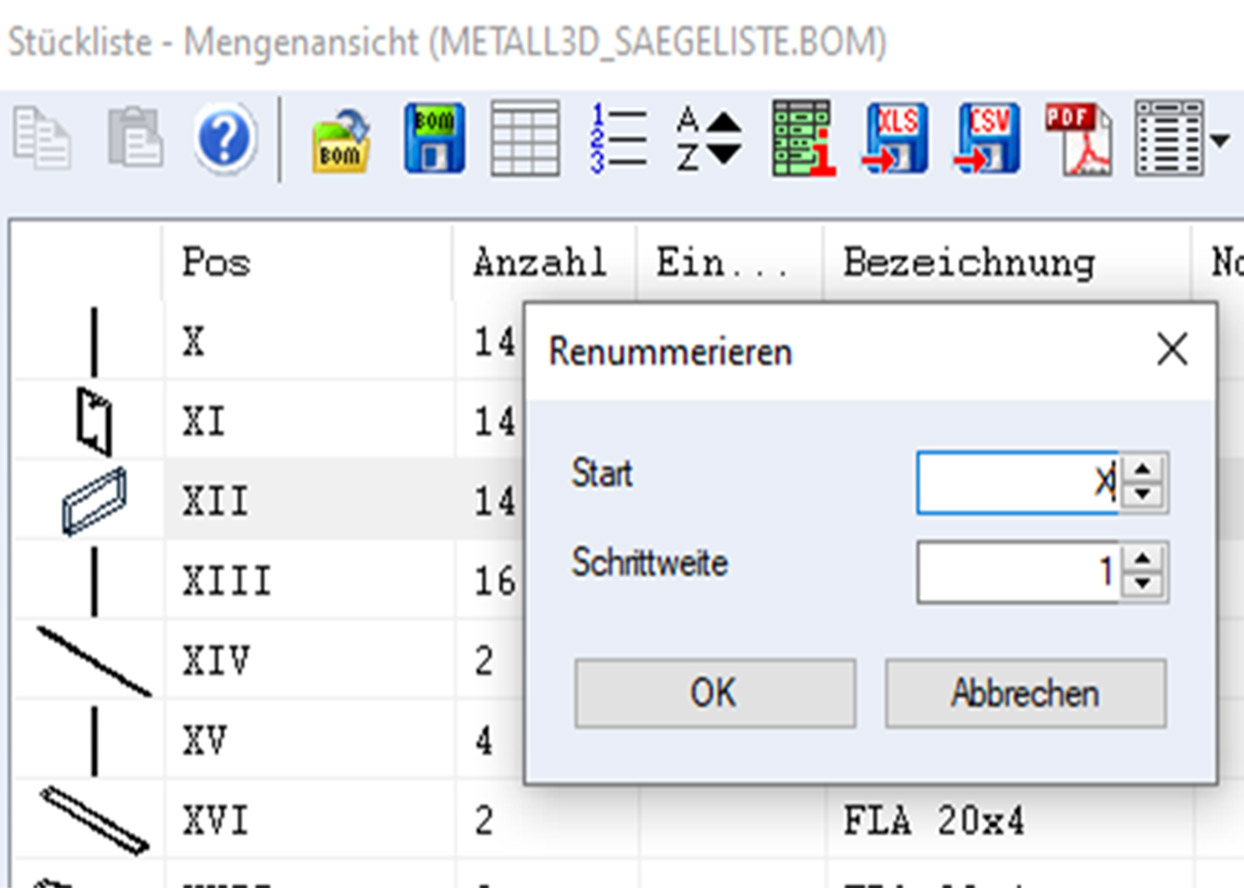1244x893 pixels.
Task: Increase the Schrittweite value with up arrow
Action: click(x=1144, y=559)
